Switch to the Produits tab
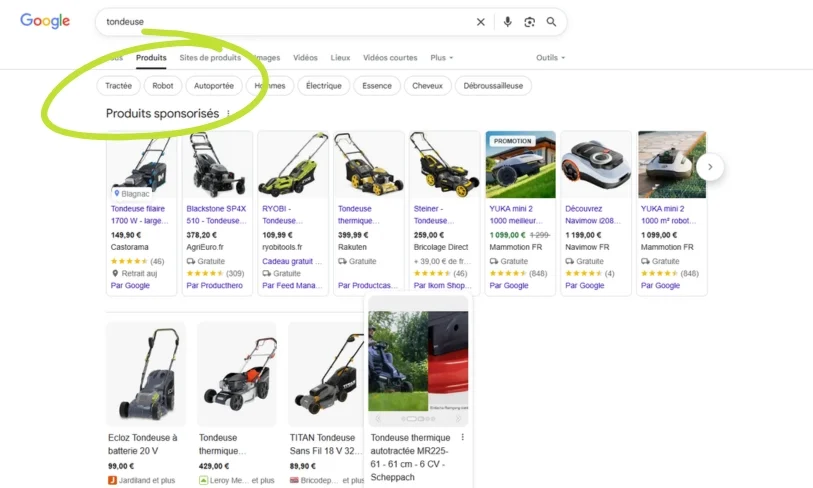Viewport: 813px width, 488px height. coord(151,58)
